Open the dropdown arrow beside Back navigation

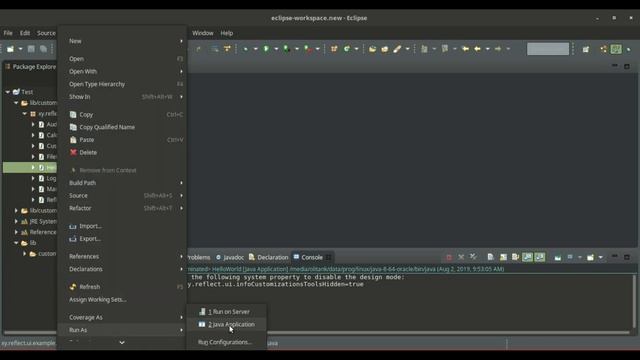coord(487,49)
